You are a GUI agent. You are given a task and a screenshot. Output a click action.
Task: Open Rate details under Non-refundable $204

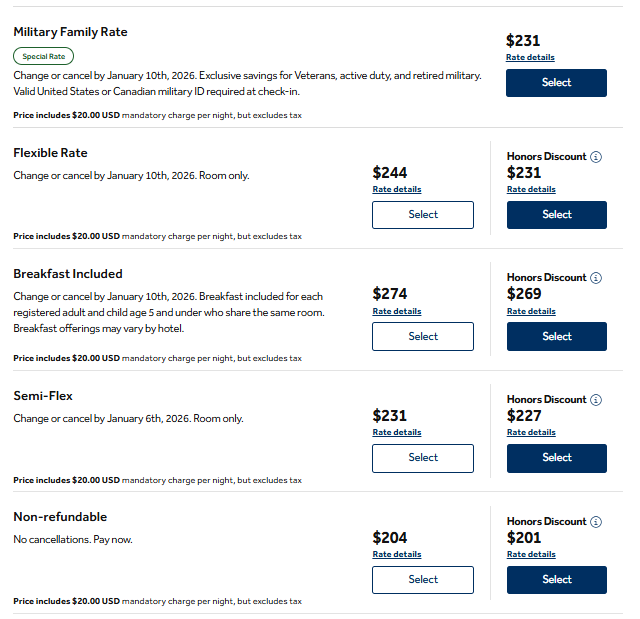point(397,554)
